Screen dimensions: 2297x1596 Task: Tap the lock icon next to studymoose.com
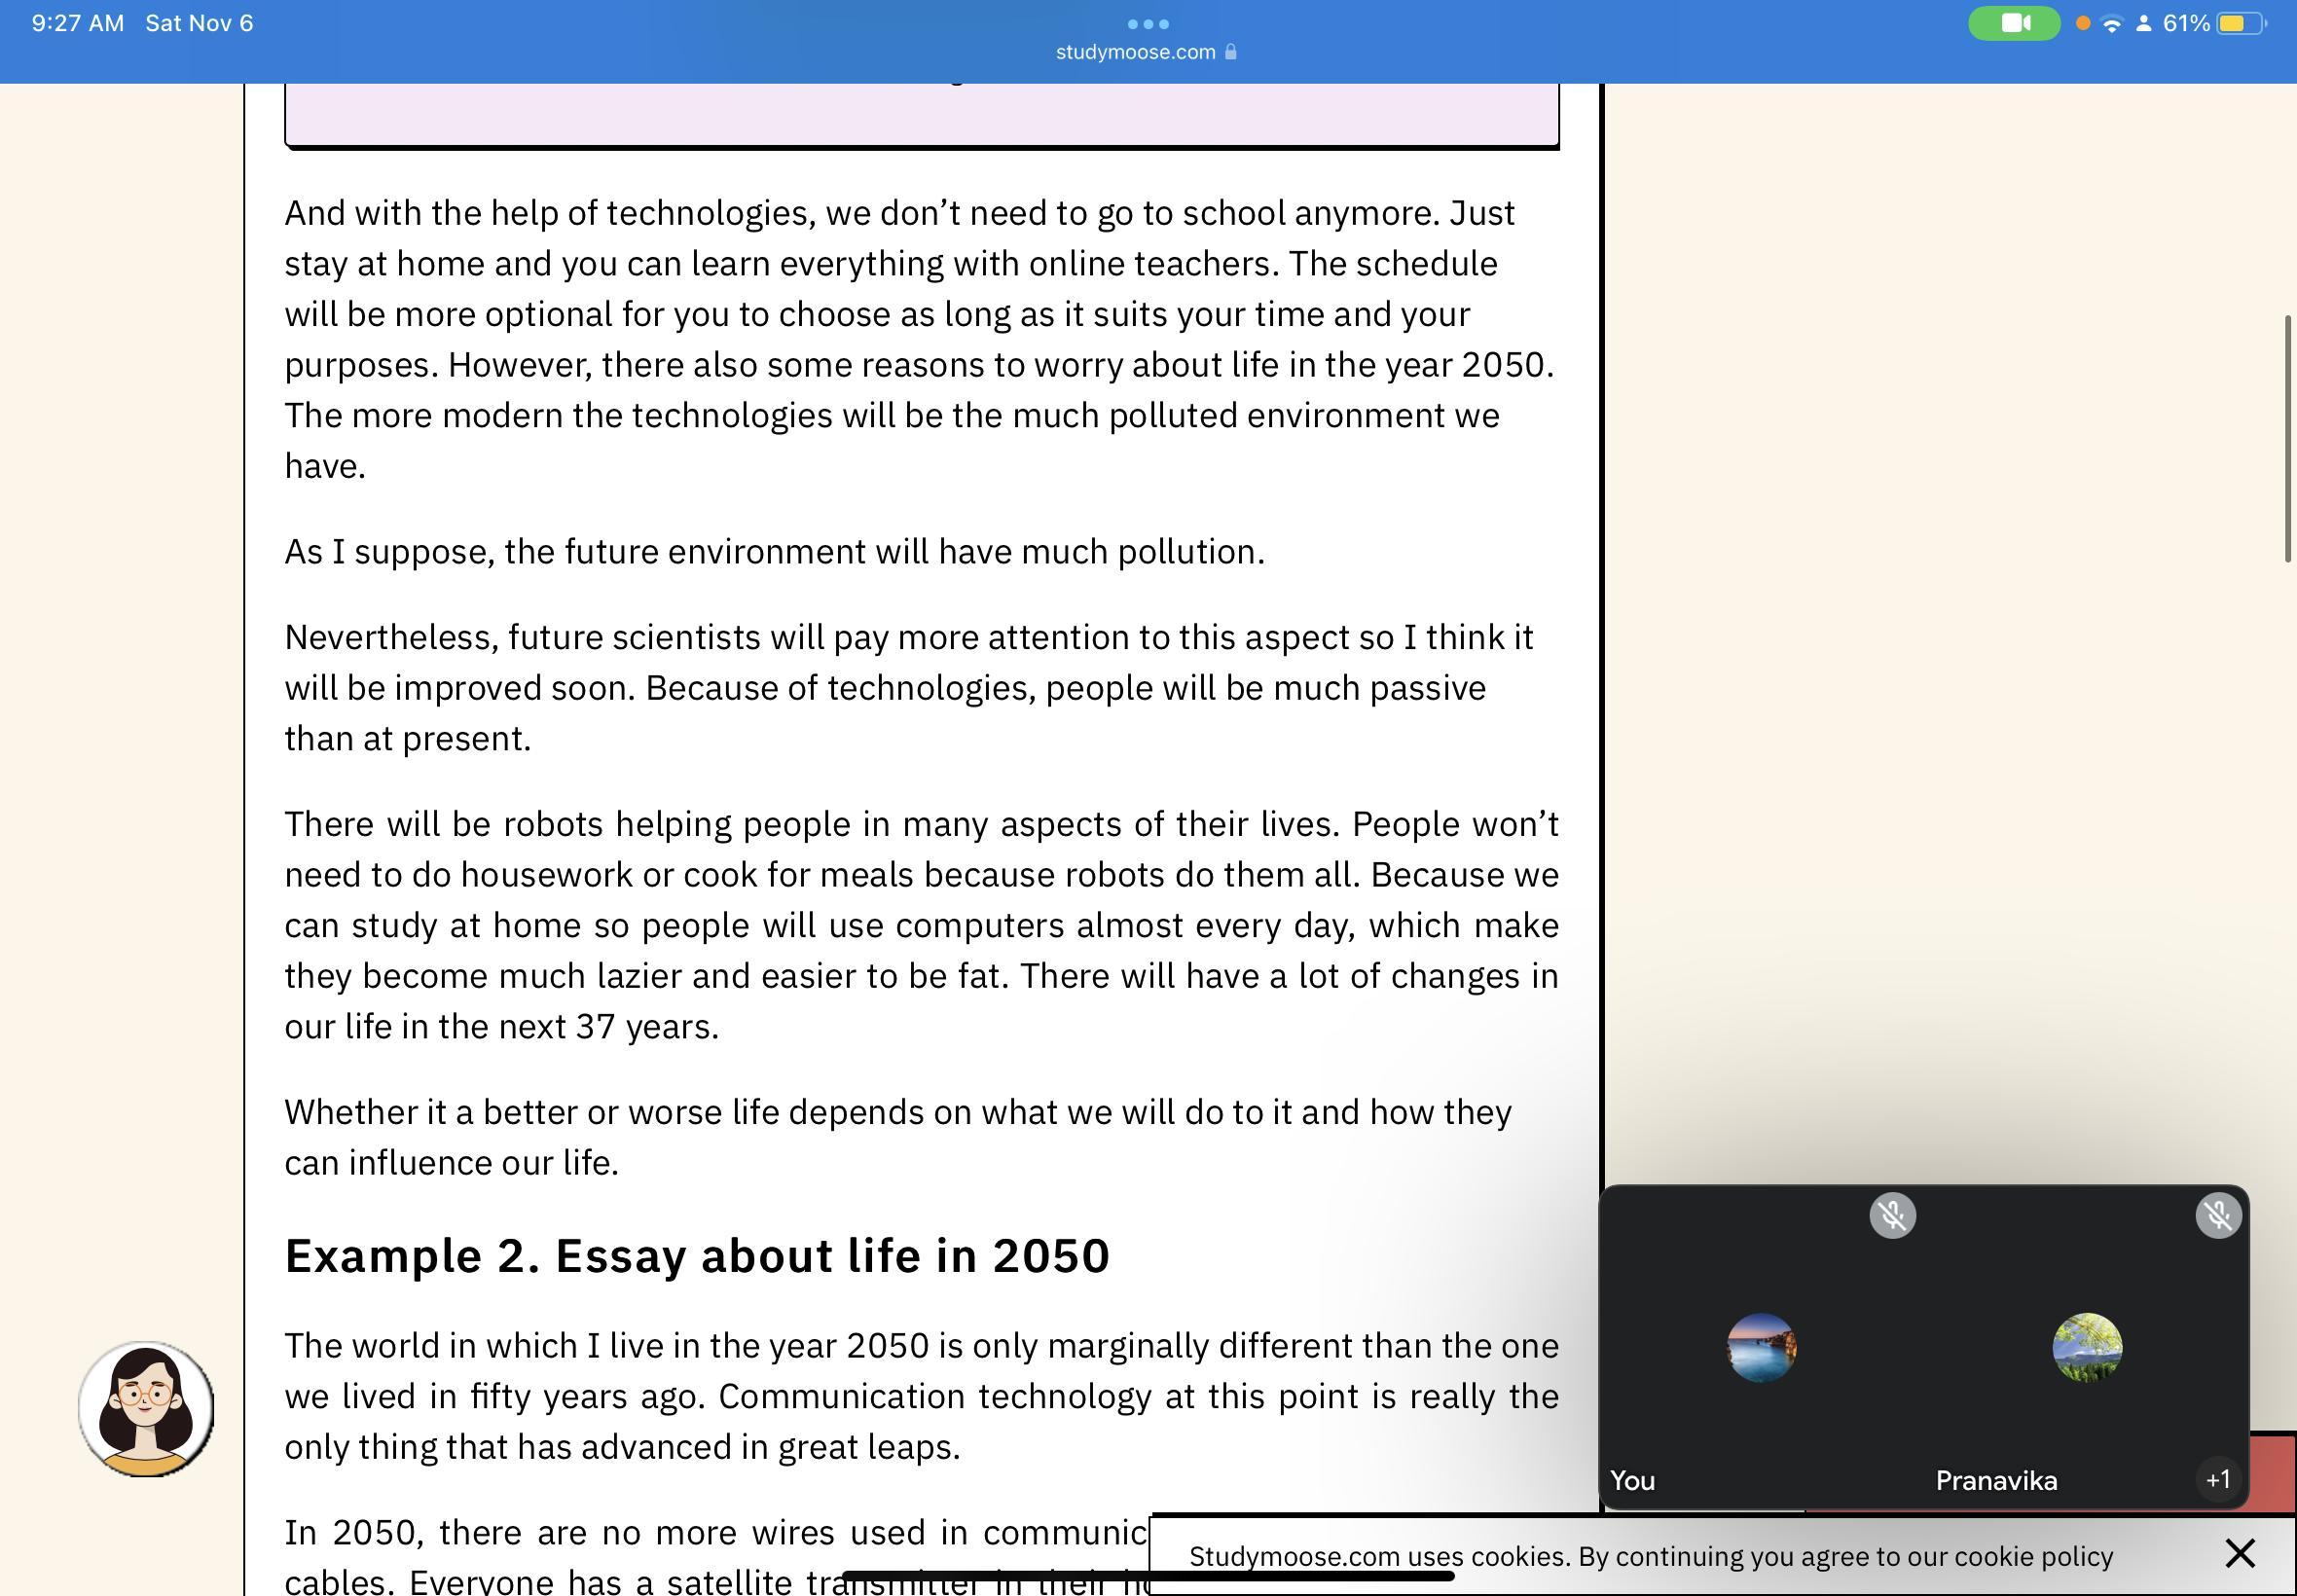pos(1231,52)
